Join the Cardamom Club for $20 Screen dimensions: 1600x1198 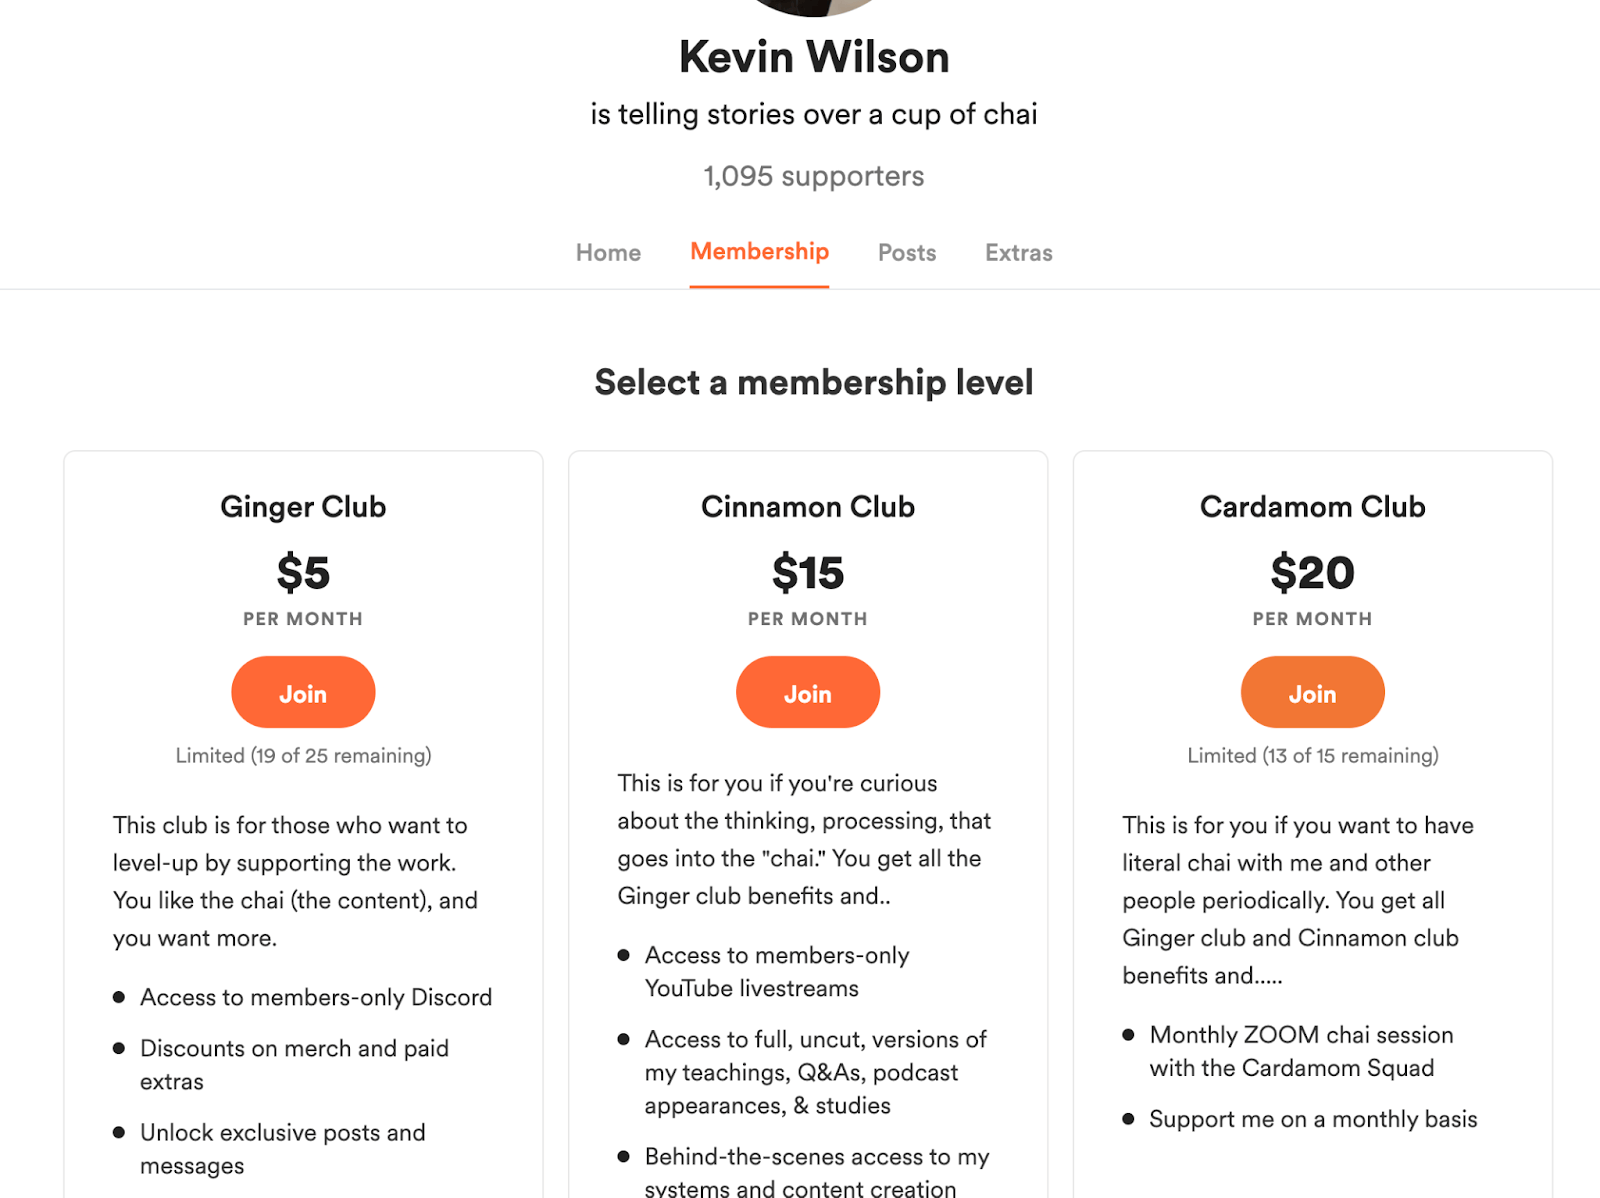pos(1312,691)
